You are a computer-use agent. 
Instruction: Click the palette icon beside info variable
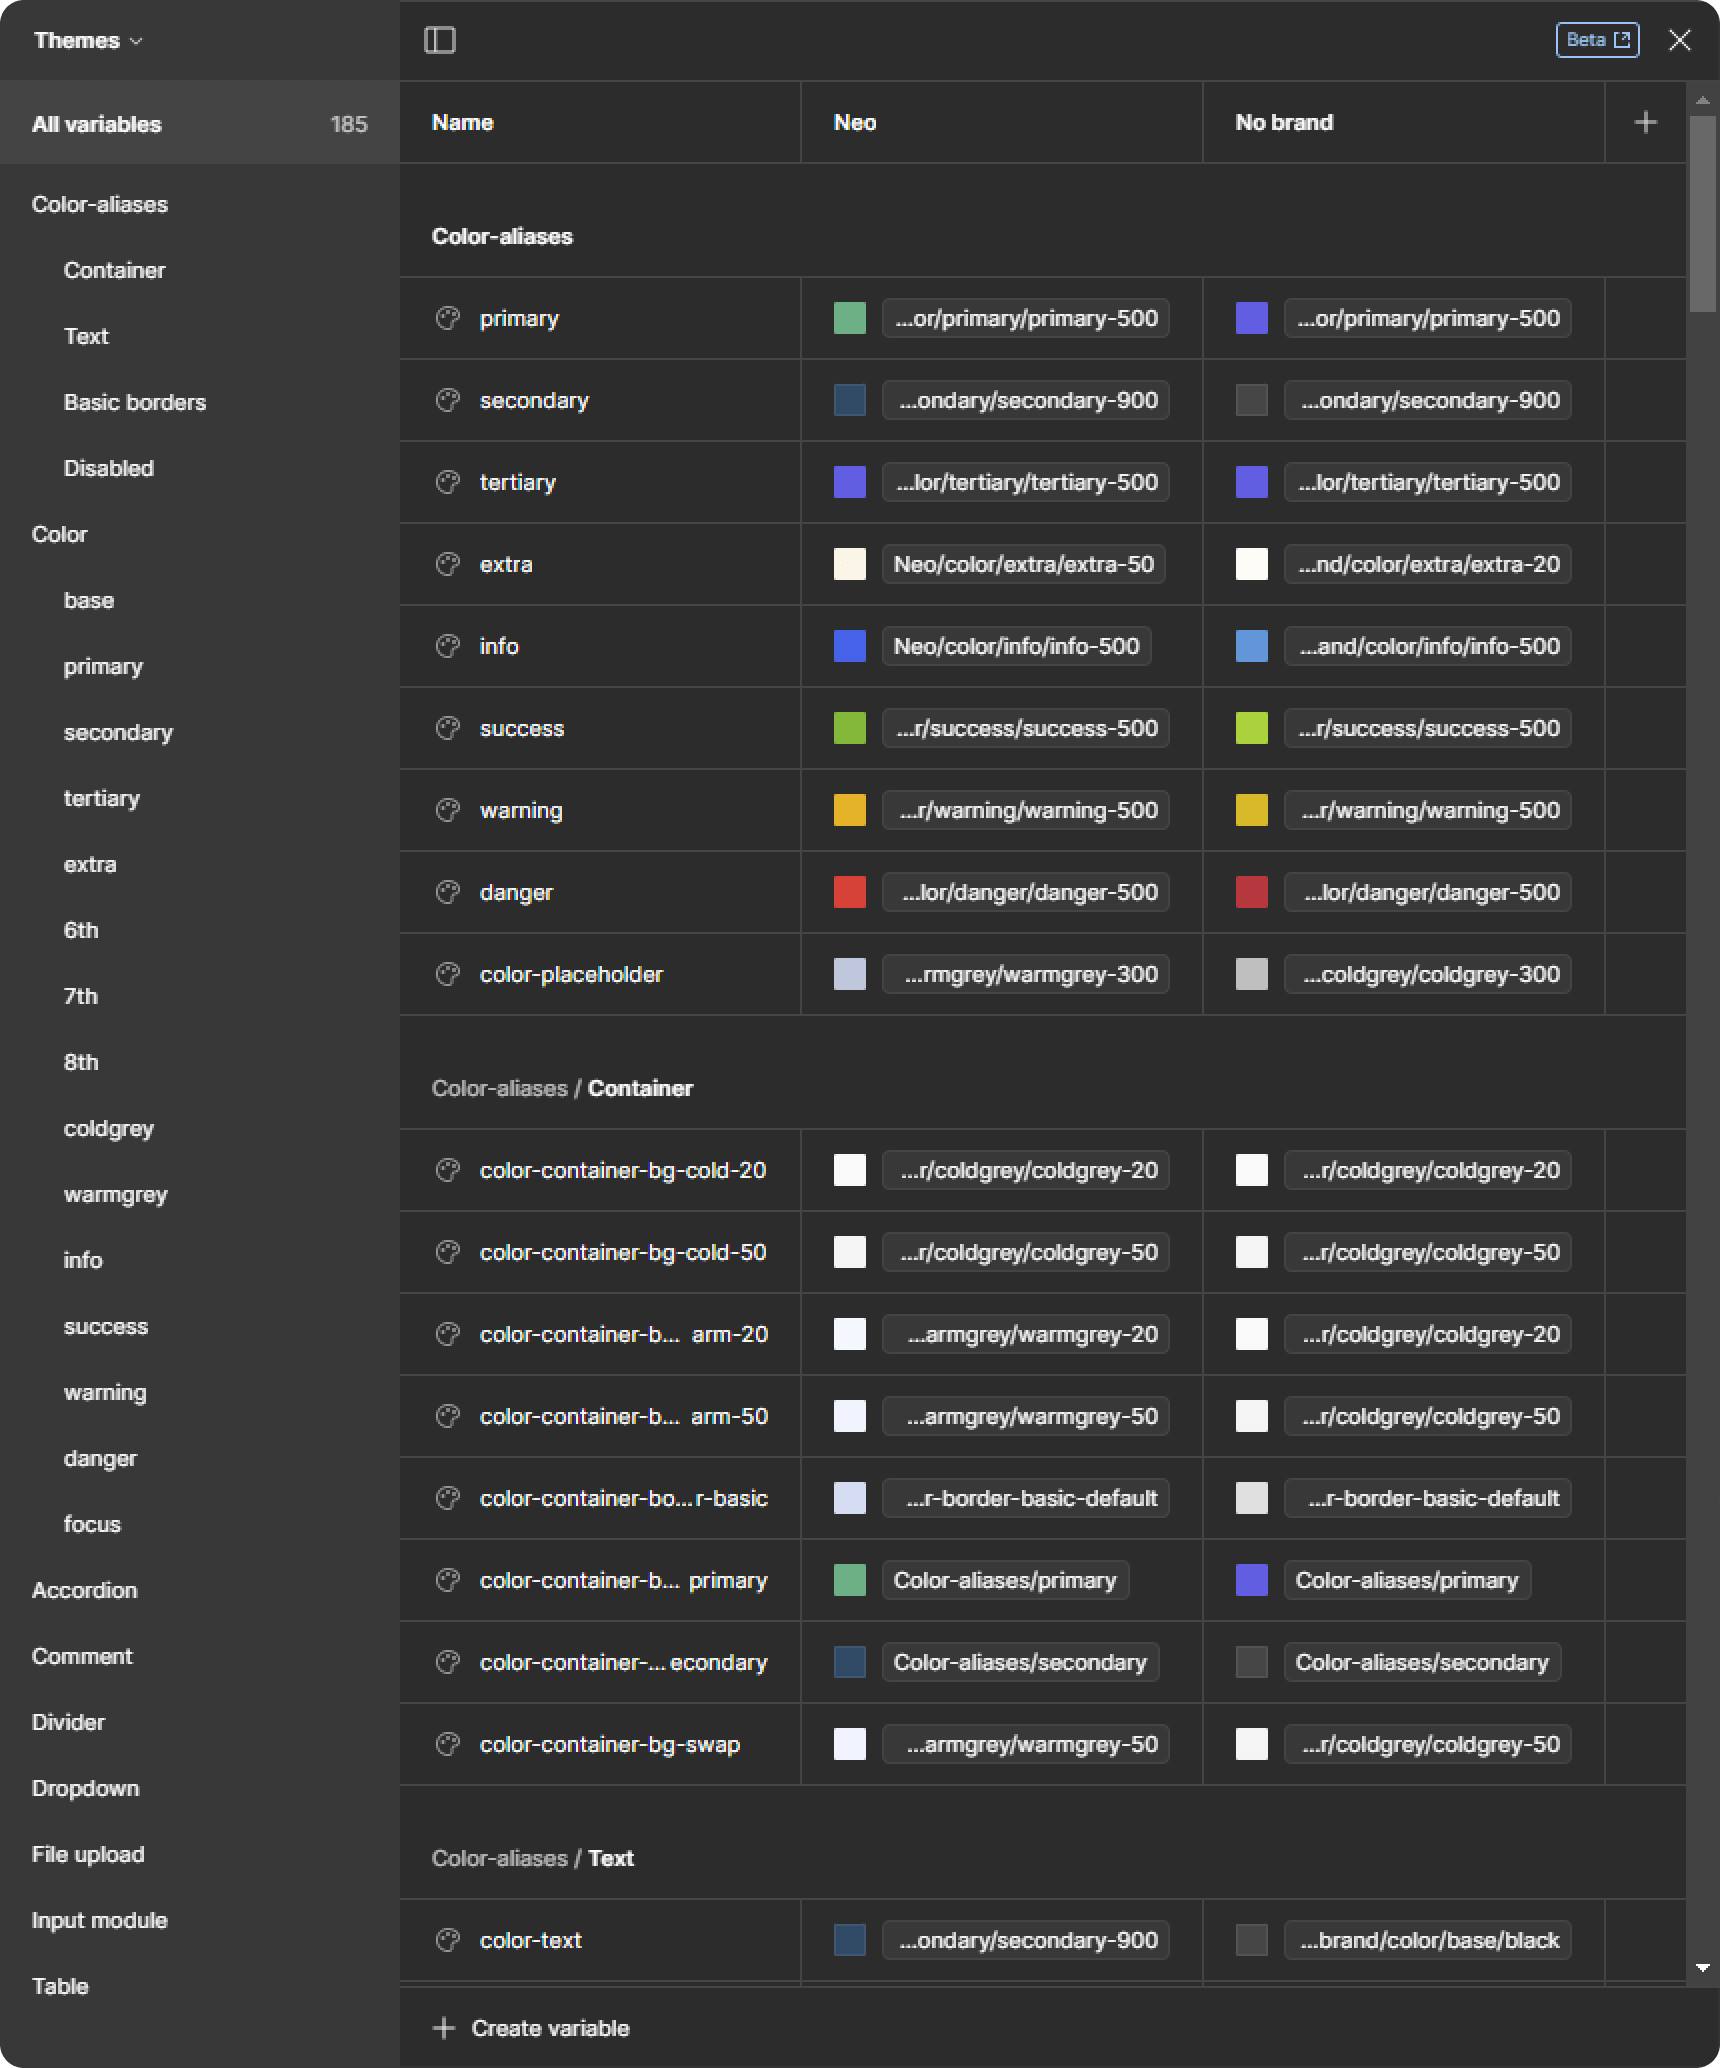pos(448,646)
